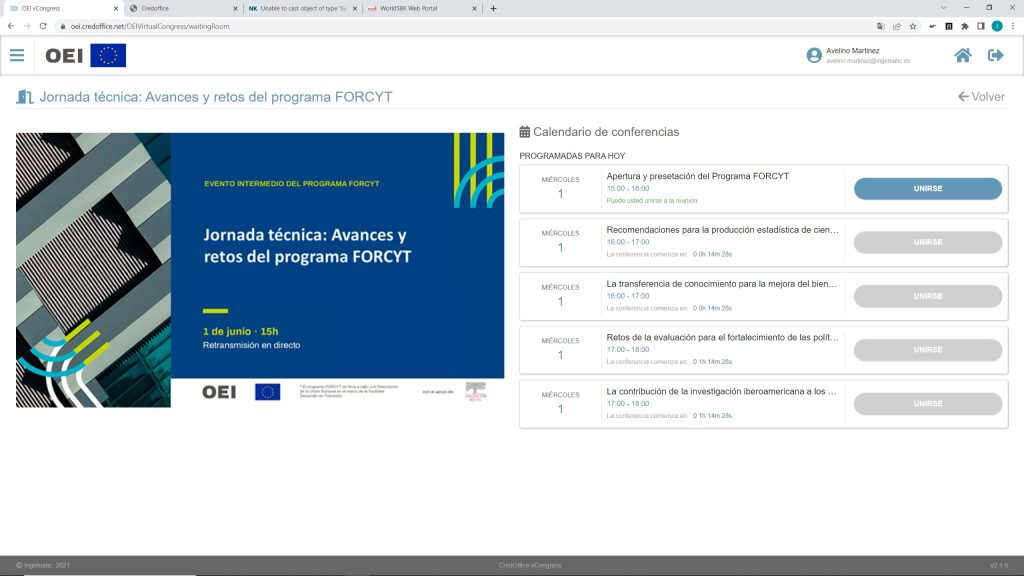Screen dimensions: 1024x576
Task: Open the browser extensions puzzle icon
Action: (965, 26)
